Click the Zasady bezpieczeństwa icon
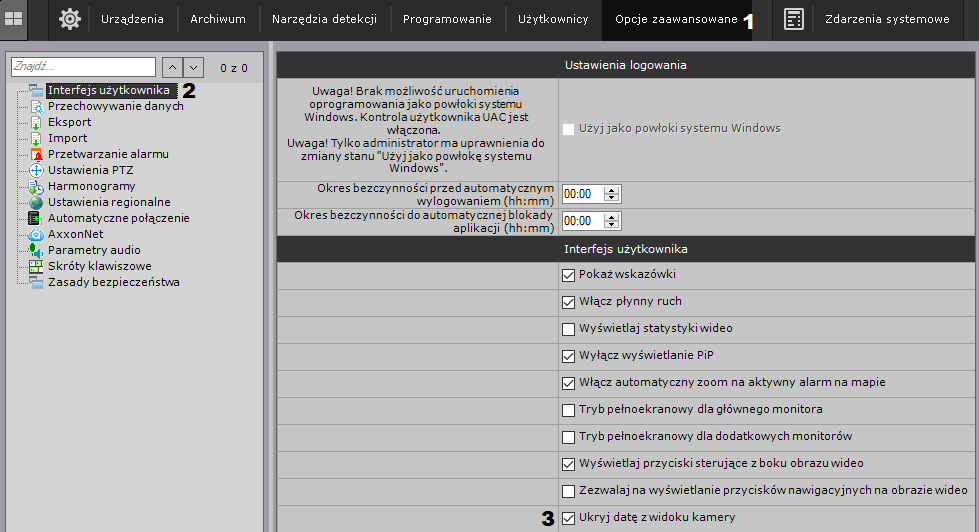The height and width of the screenshot is (532, 979). click(x=36, y=282)
